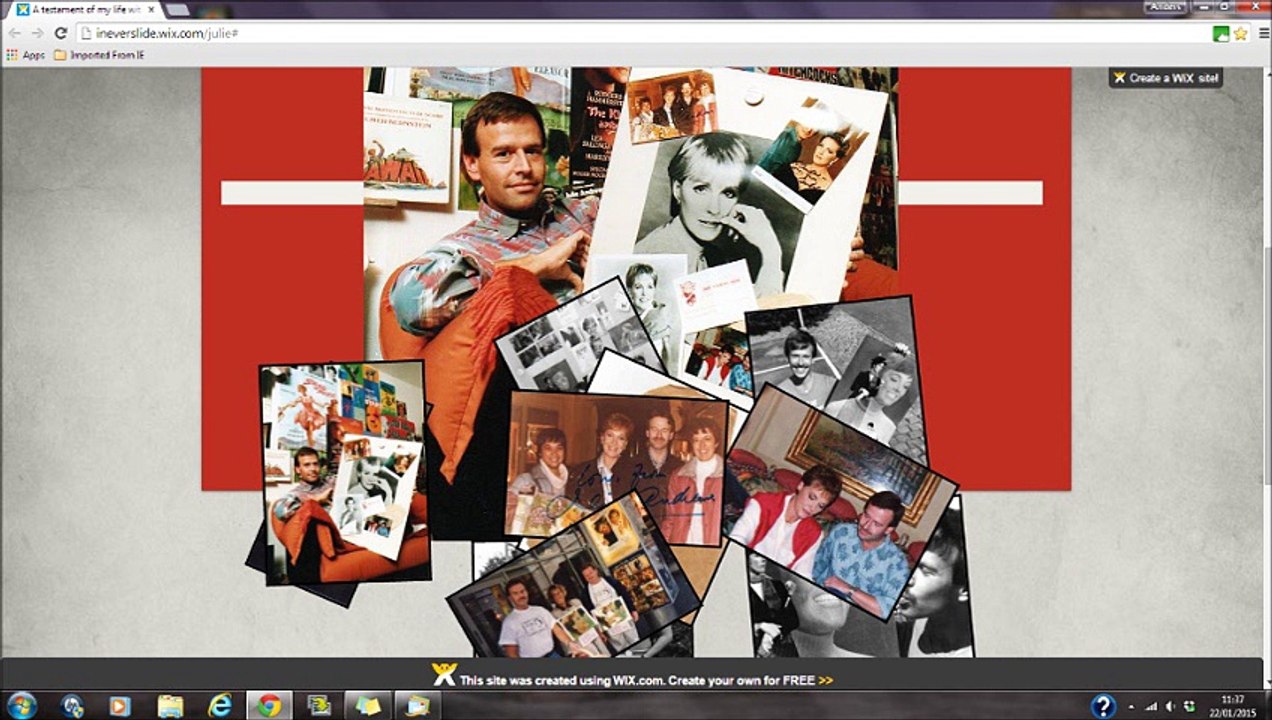The height and width of the screenshot is (720, 1272).
Task: Open the Apps shortcut in bookmarks bar
Action: (x=26, y=55)
